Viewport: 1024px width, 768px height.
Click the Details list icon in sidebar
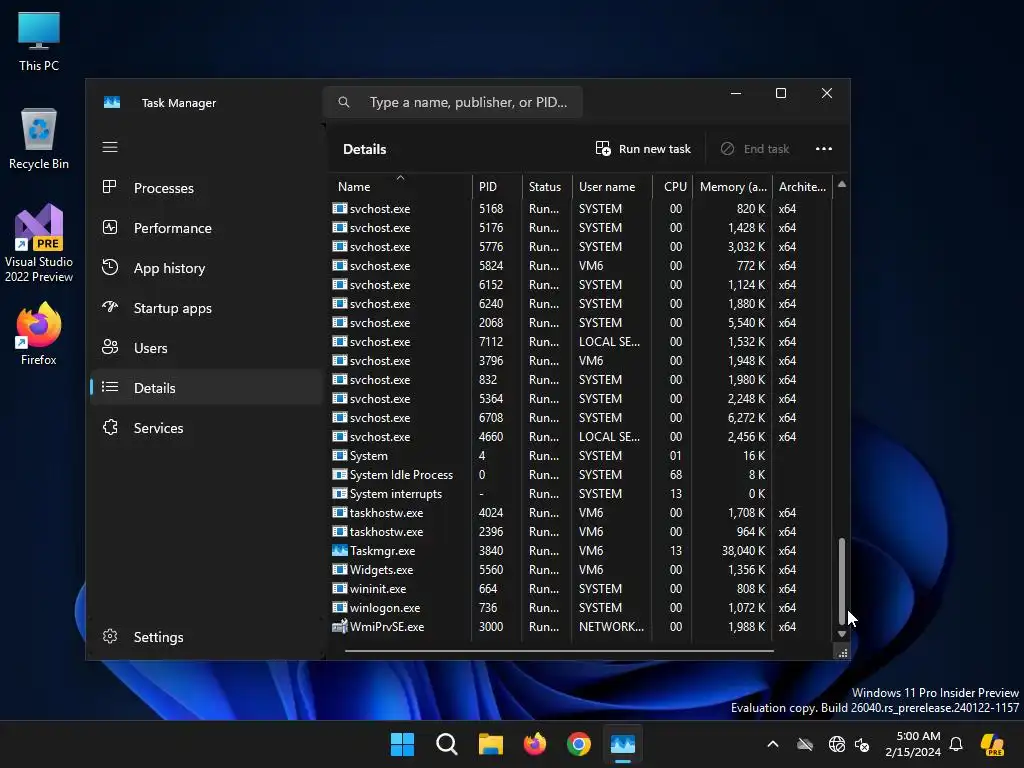(110, 387)
